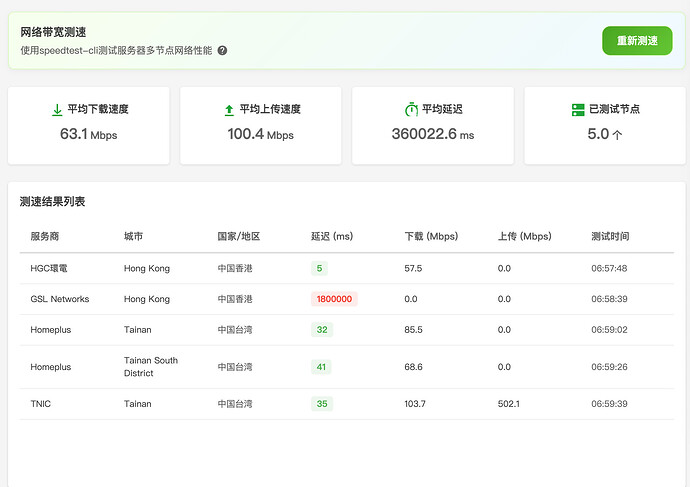
Task: Click Hong Kong city in GSL Networks row
Action: click(x=147, y=299)
